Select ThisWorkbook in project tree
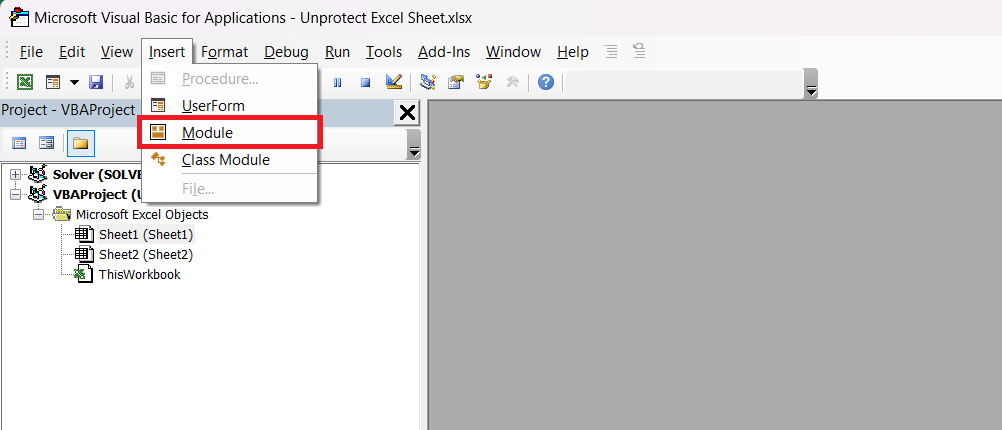 coord(139,275)
